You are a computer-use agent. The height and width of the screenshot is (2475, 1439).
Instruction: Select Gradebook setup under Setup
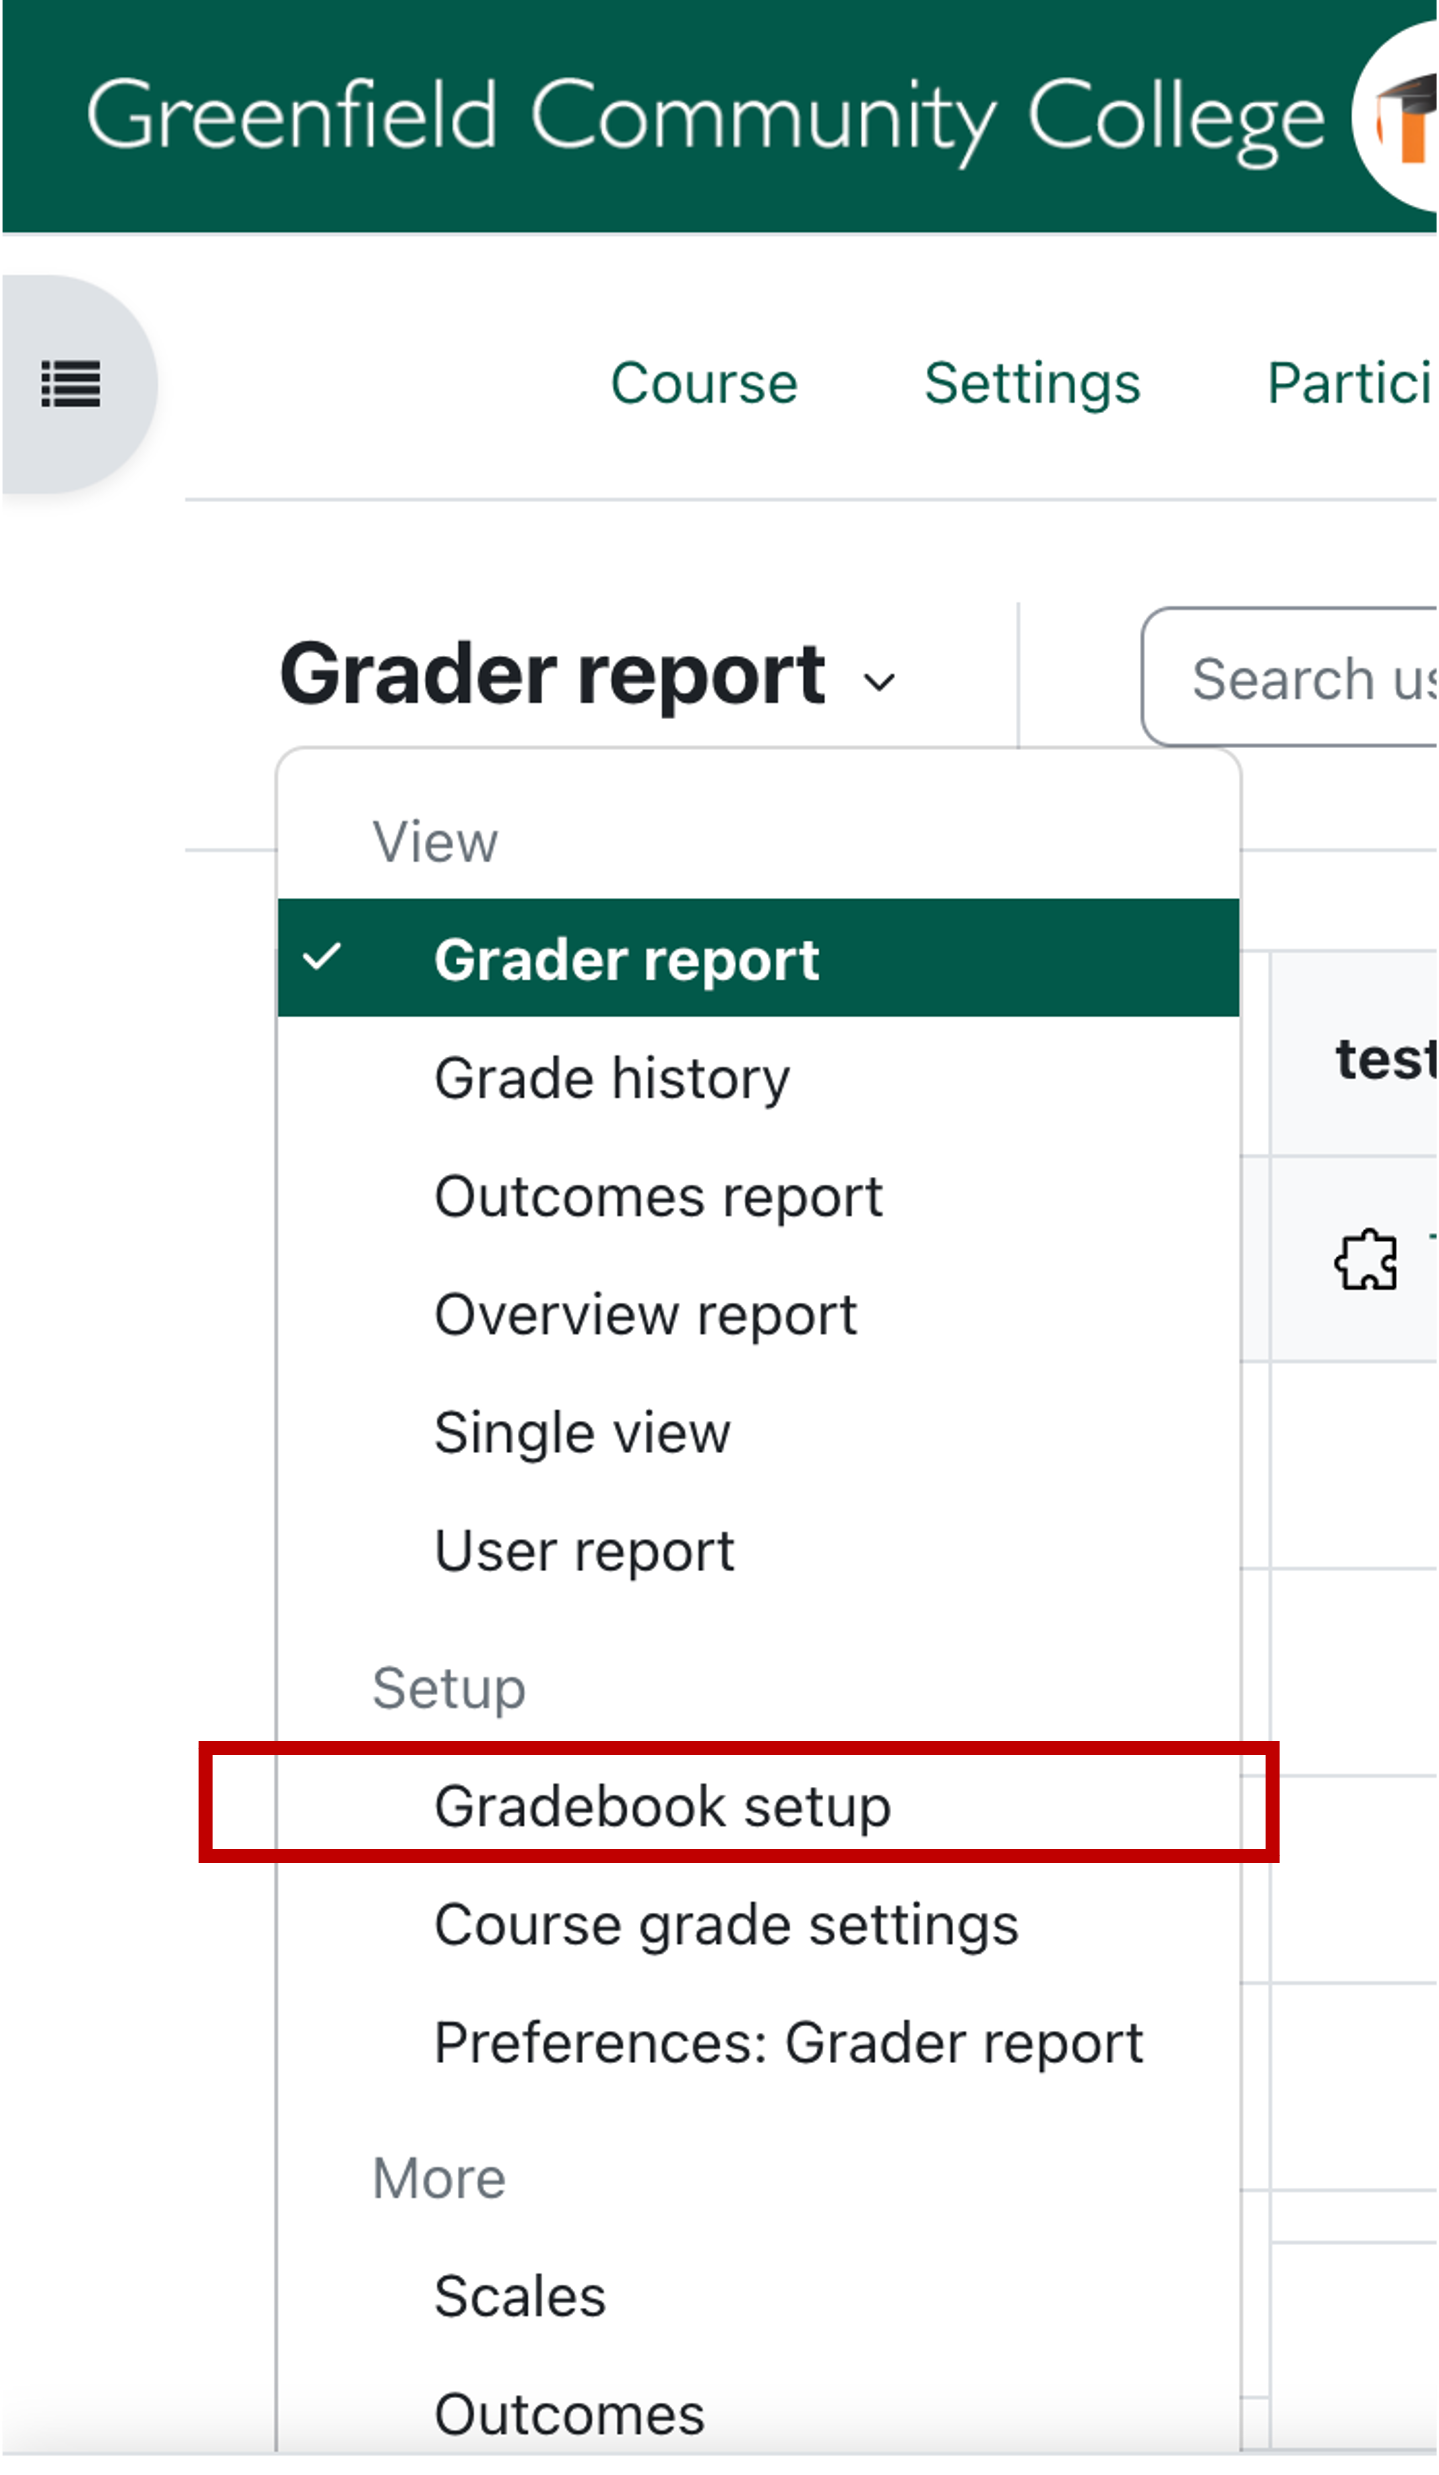point(663,1805)
